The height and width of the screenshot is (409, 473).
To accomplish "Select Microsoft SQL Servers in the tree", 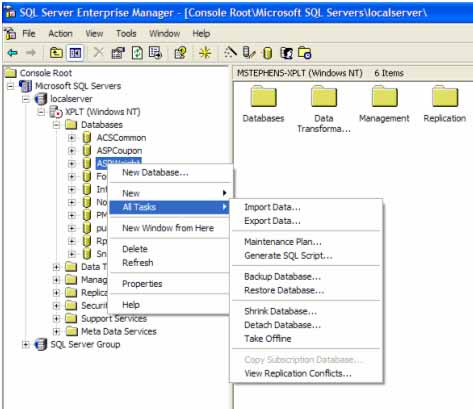I will pyautogui.click(x=78, y=86).
